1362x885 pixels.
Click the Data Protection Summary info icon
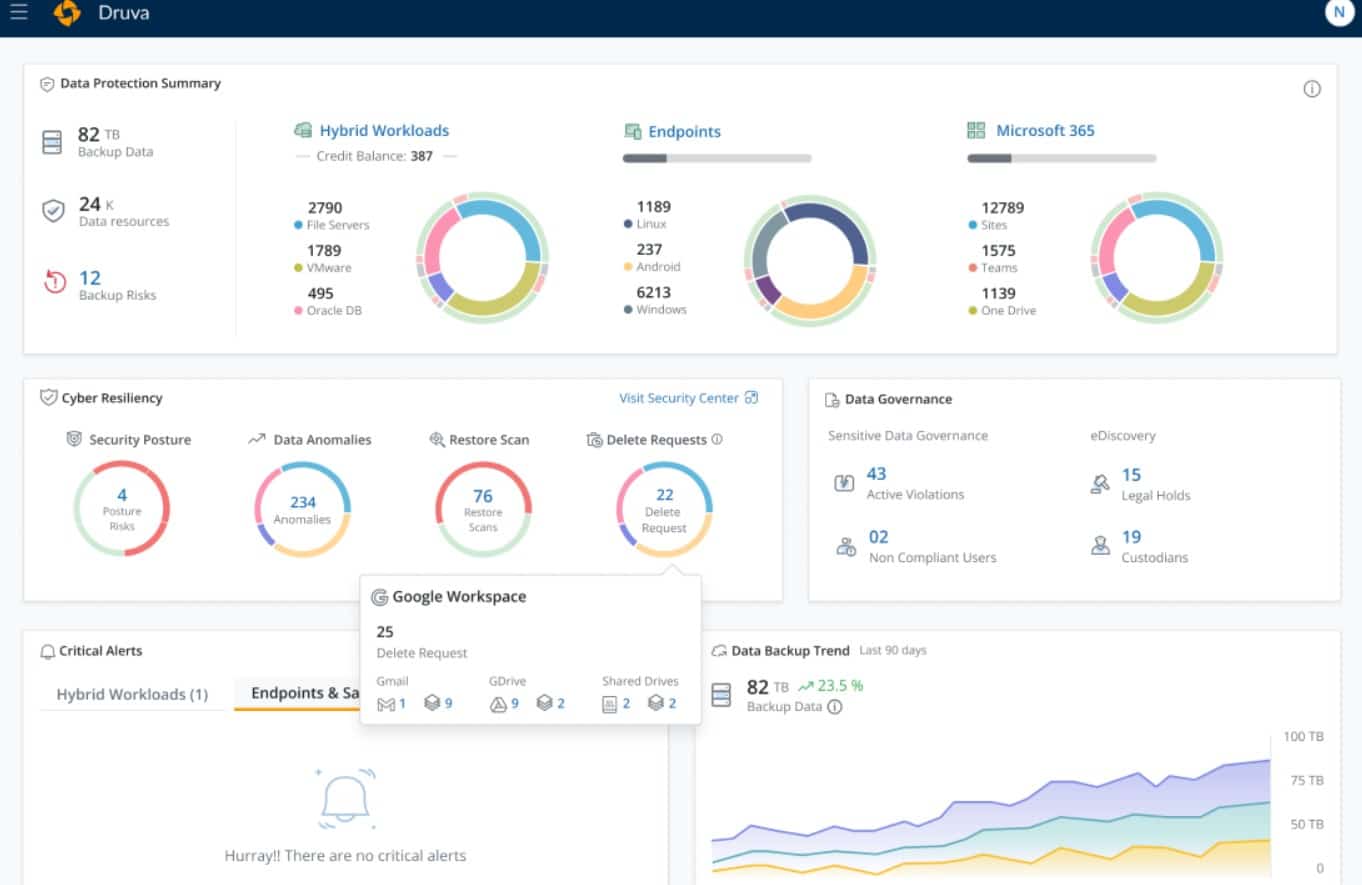(1312, 89)
